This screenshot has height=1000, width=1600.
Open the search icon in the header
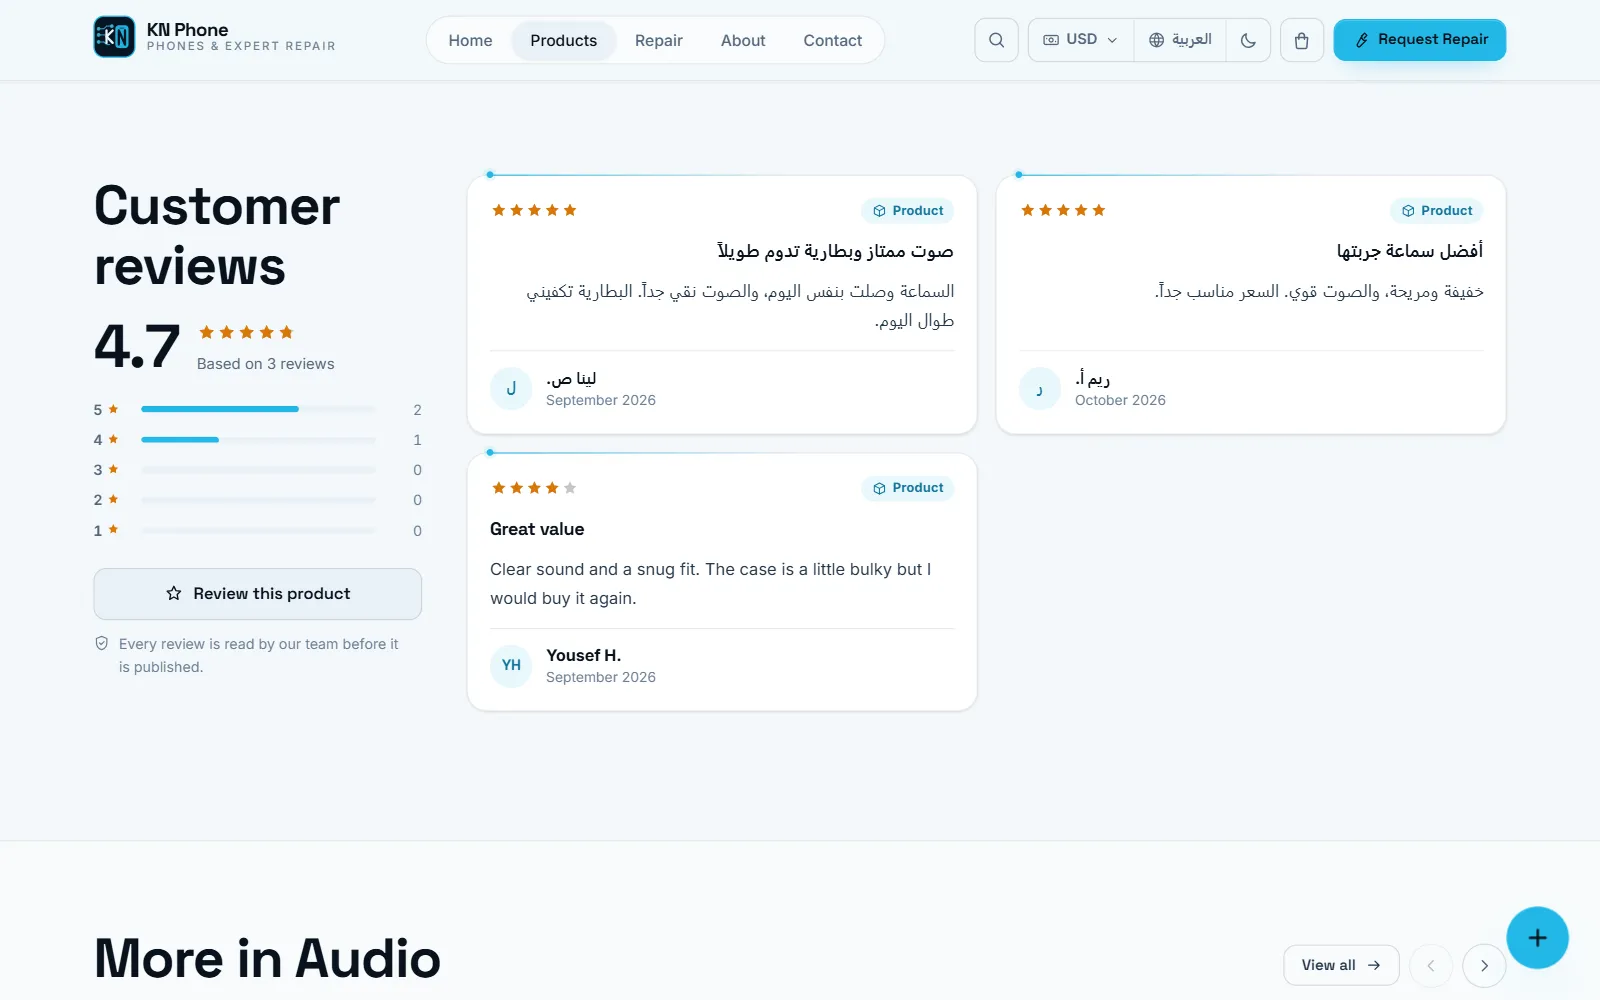pos(996,40)
